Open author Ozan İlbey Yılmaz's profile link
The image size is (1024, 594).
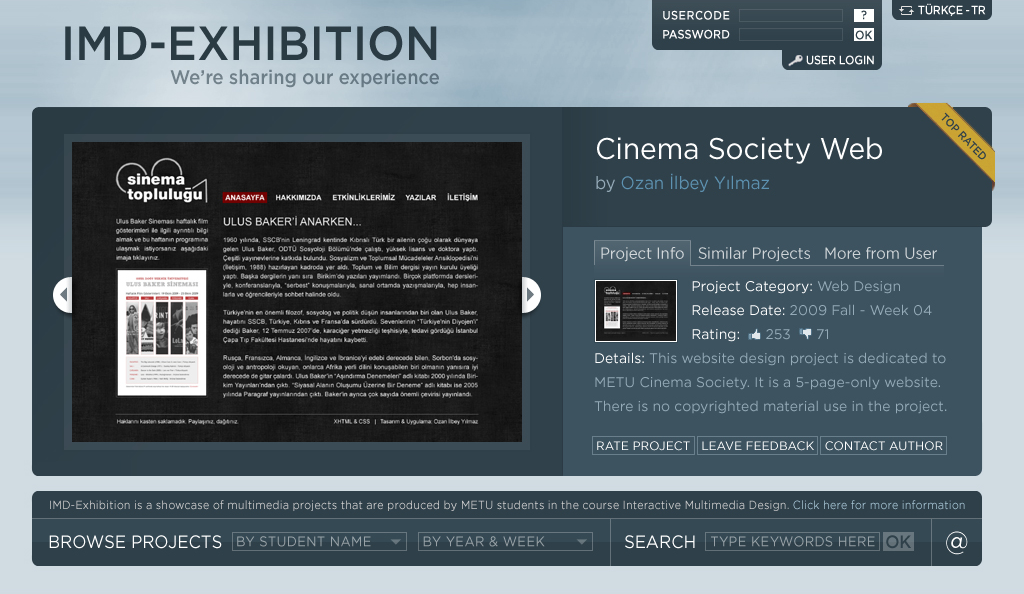click(x=695, y=183)
